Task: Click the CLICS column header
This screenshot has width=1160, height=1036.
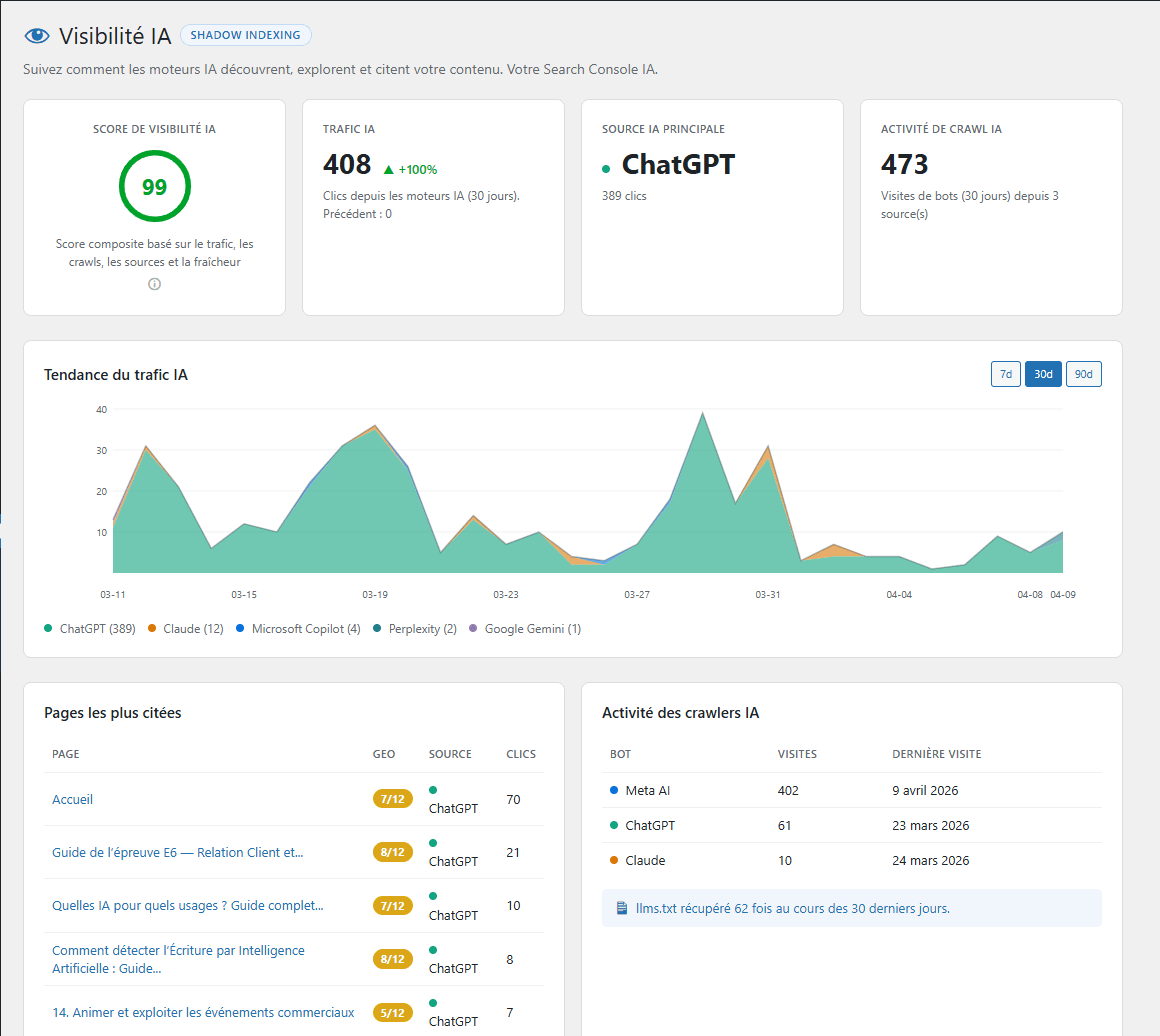Action: click(521, 754)
